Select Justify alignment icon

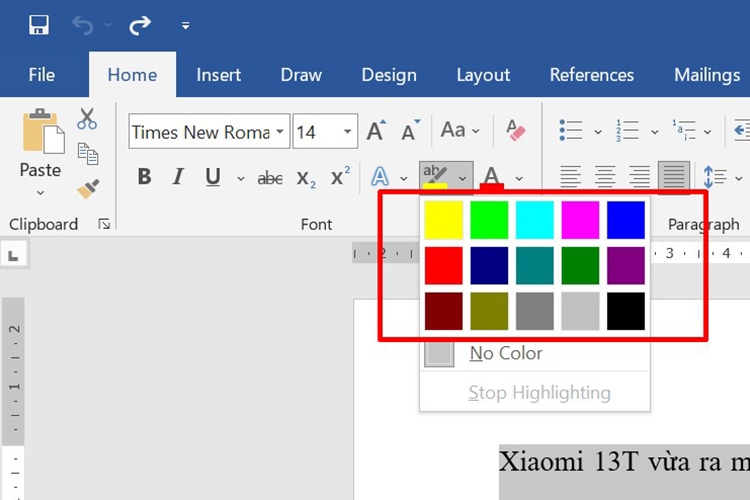coord(674,176)
